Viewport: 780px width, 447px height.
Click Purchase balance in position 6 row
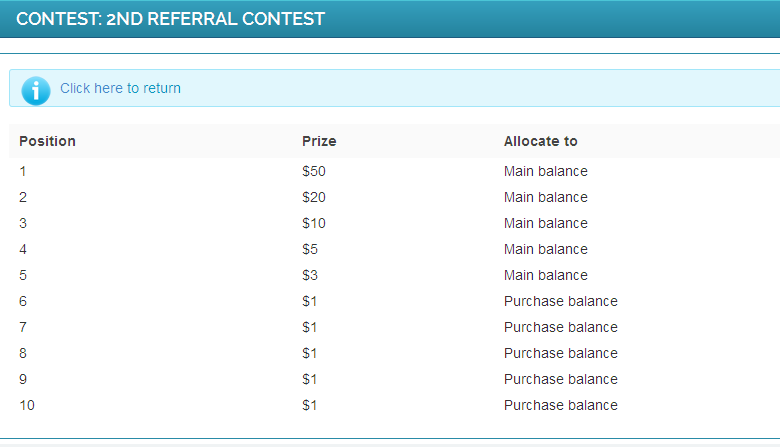coord(560,301)
